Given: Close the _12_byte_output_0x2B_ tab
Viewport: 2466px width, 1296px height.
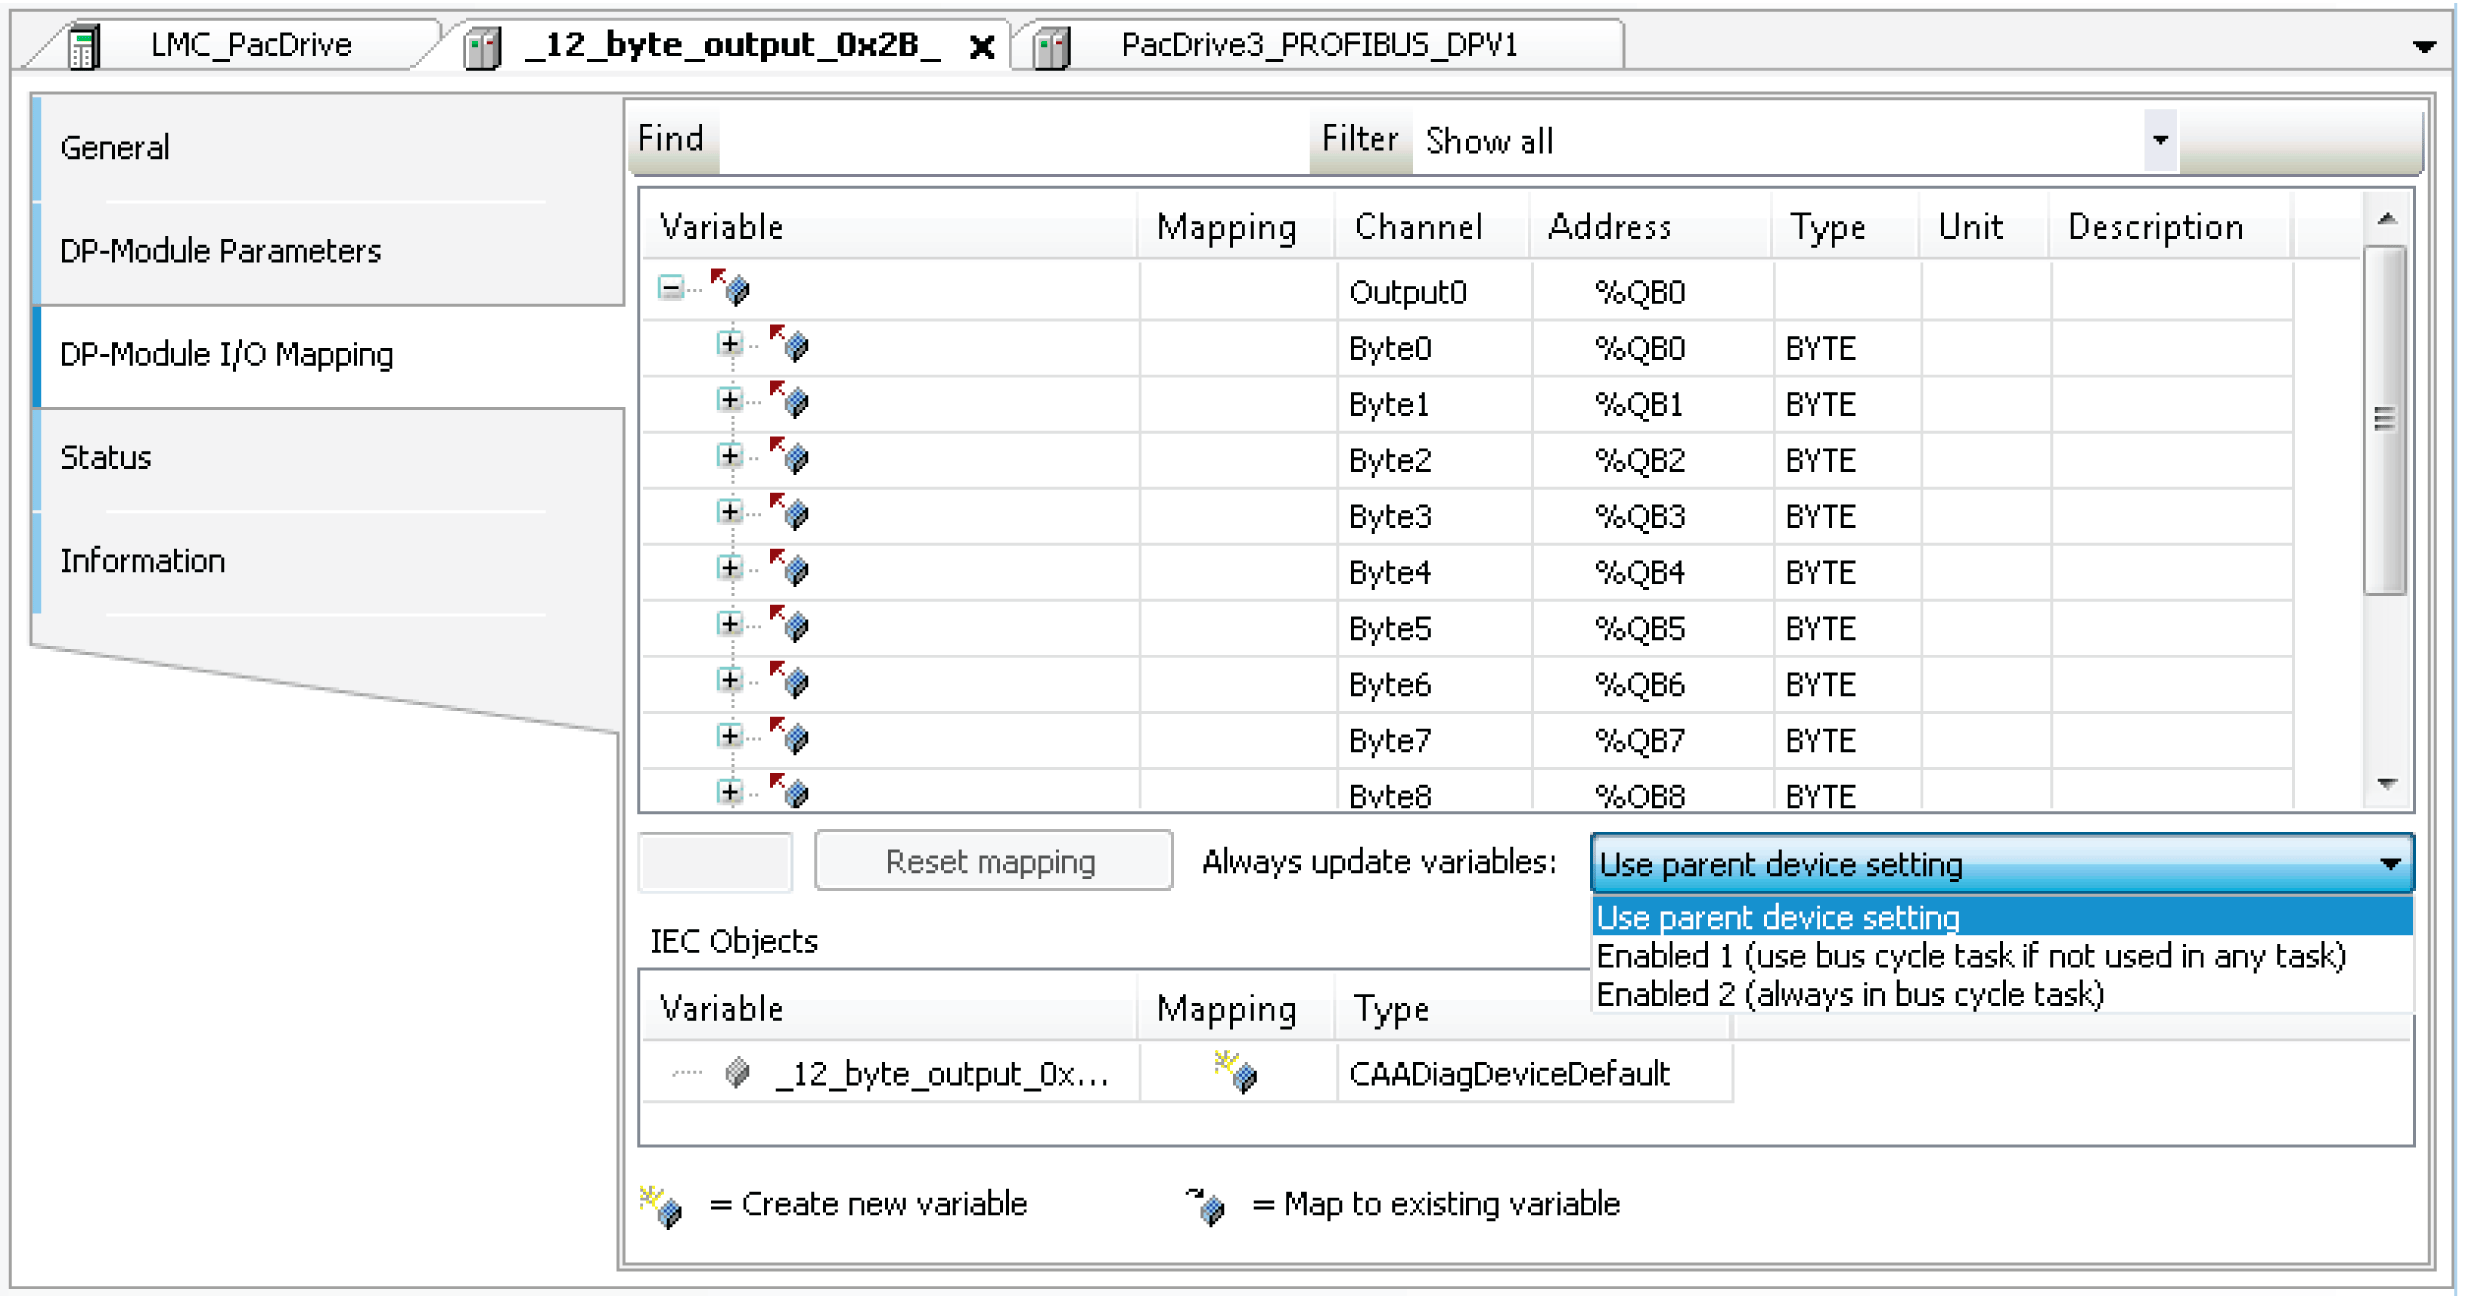Looking at the screenshot, I should point(983,47).
